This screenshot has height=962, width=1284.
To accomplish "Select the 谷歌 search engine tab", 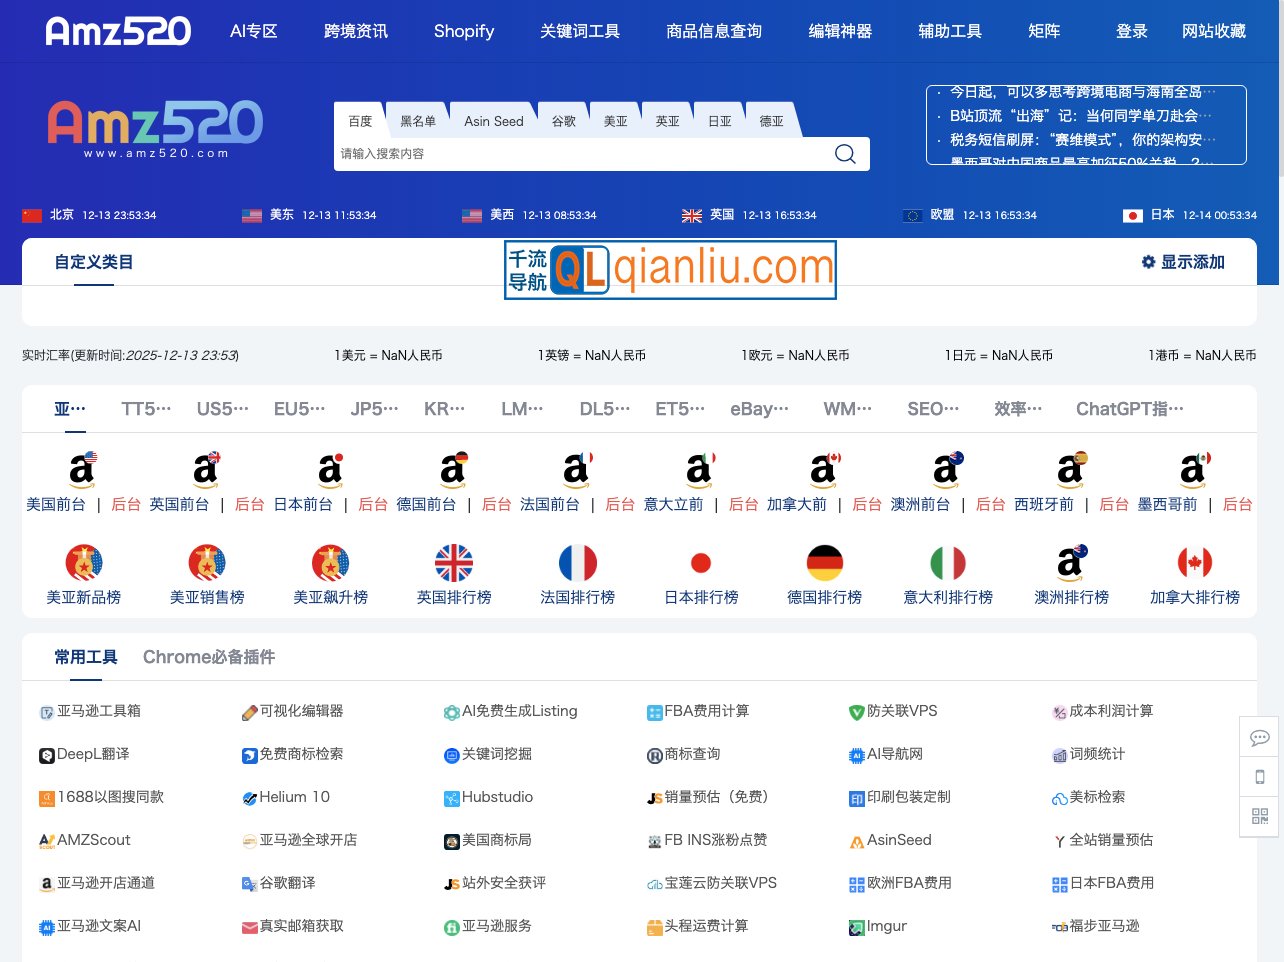I will click(564, 120).
